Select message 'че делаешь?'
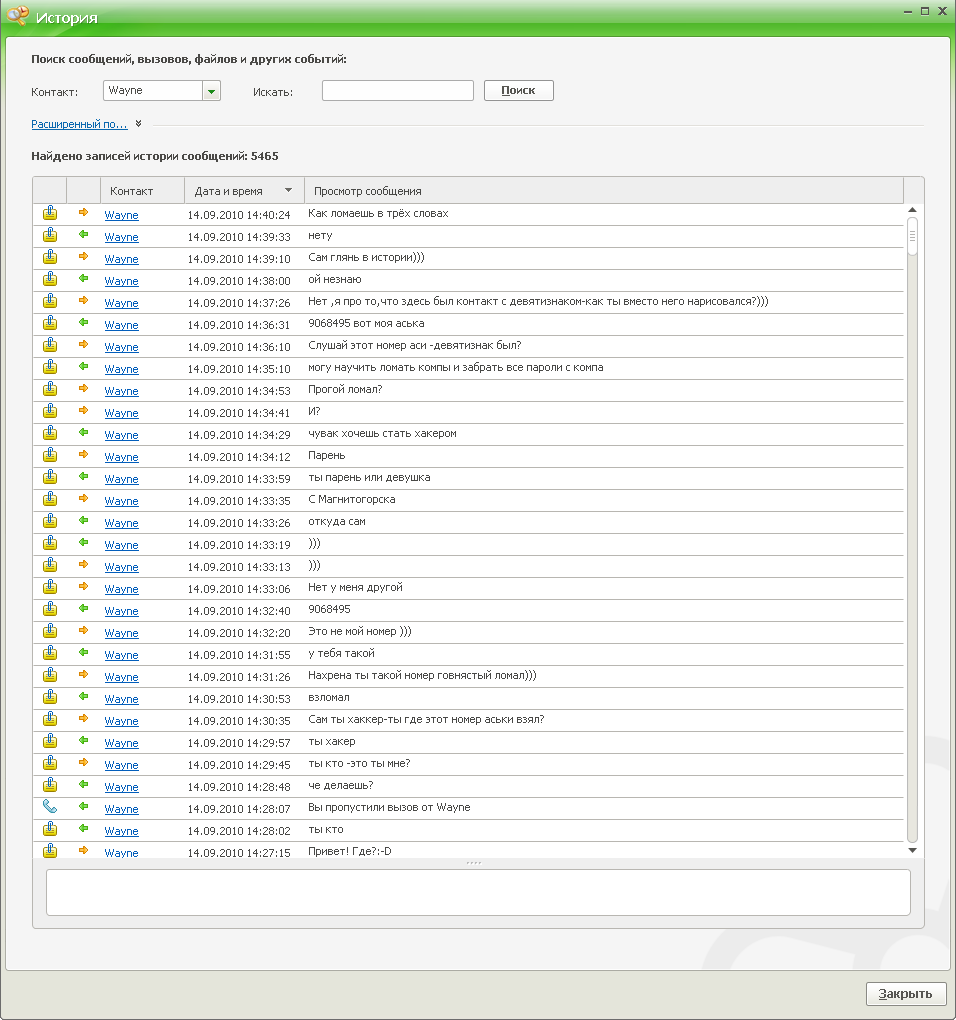Screen dimensions: 956x1020 point(340,785)
